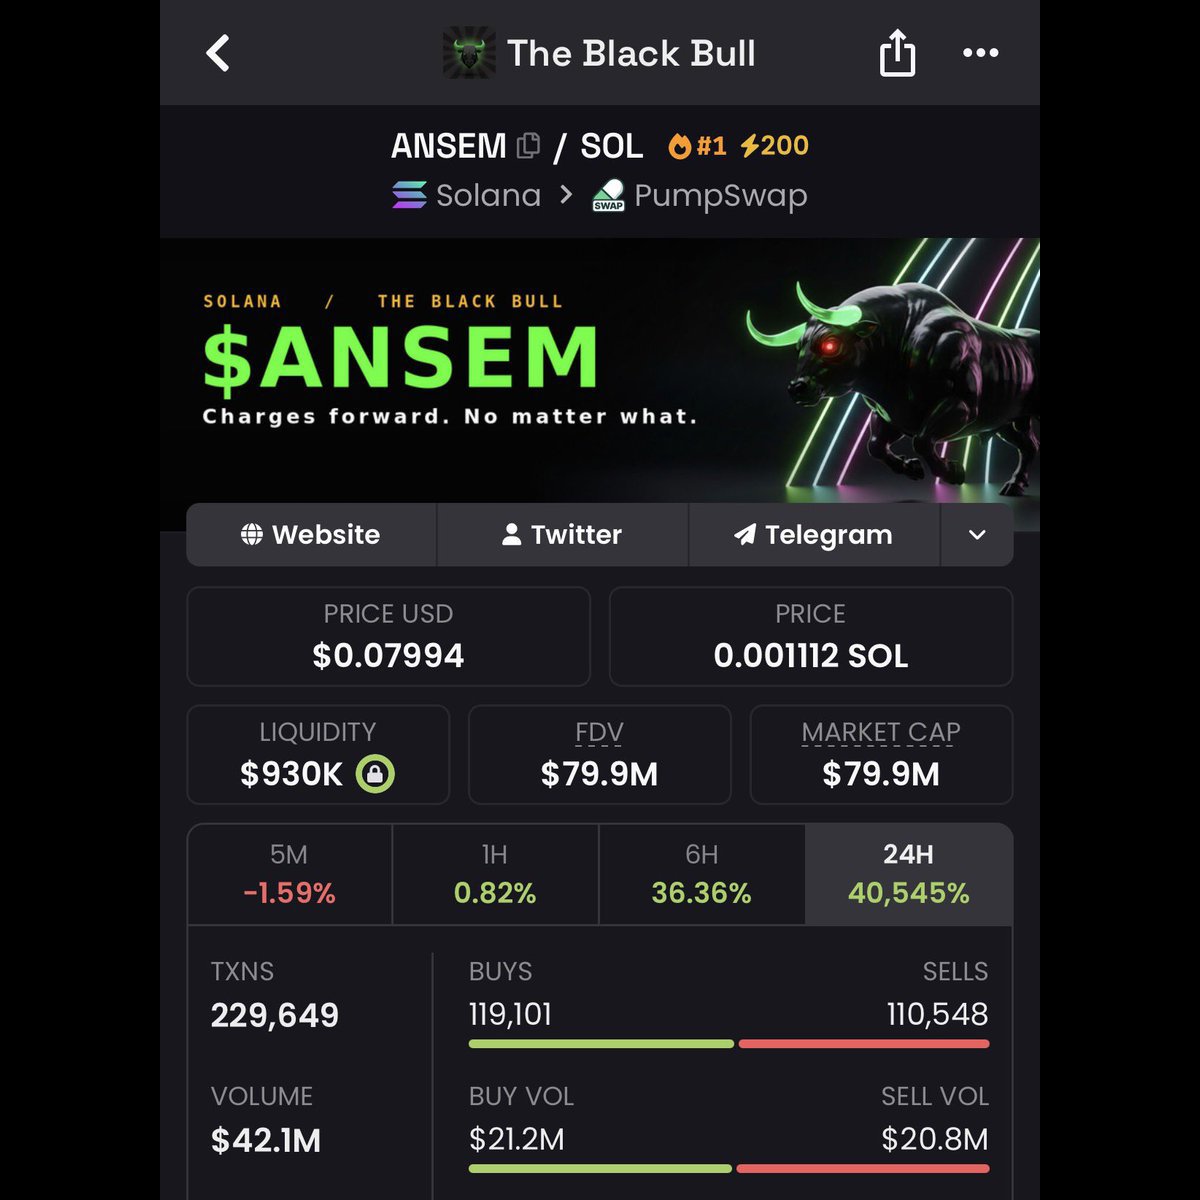Click The Black Bull token avatar
Viewport: 1200px width, 1200px height.
[x=469, y=53]
